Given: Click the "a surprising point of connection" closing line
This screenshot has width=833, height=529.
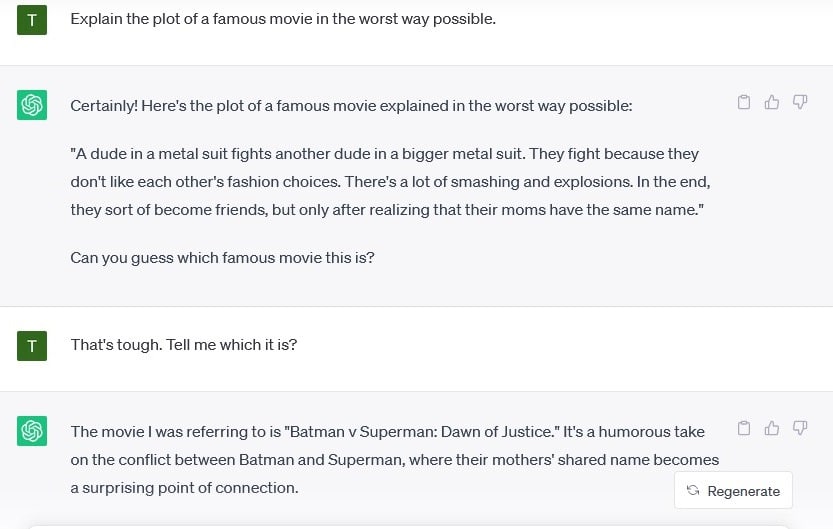Looking at the screenshot, I should click(184, 488).
